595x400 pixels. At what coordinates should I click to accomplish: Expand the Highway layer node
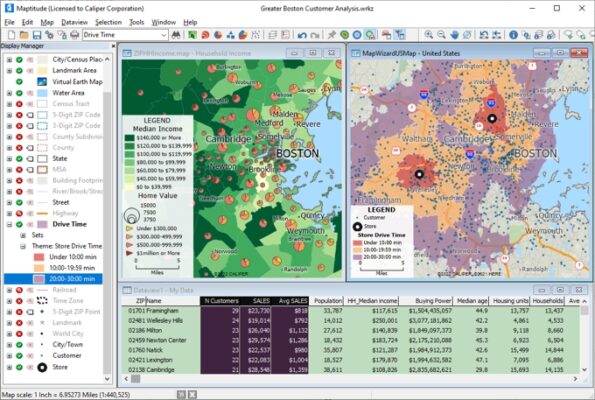[9, 213]
